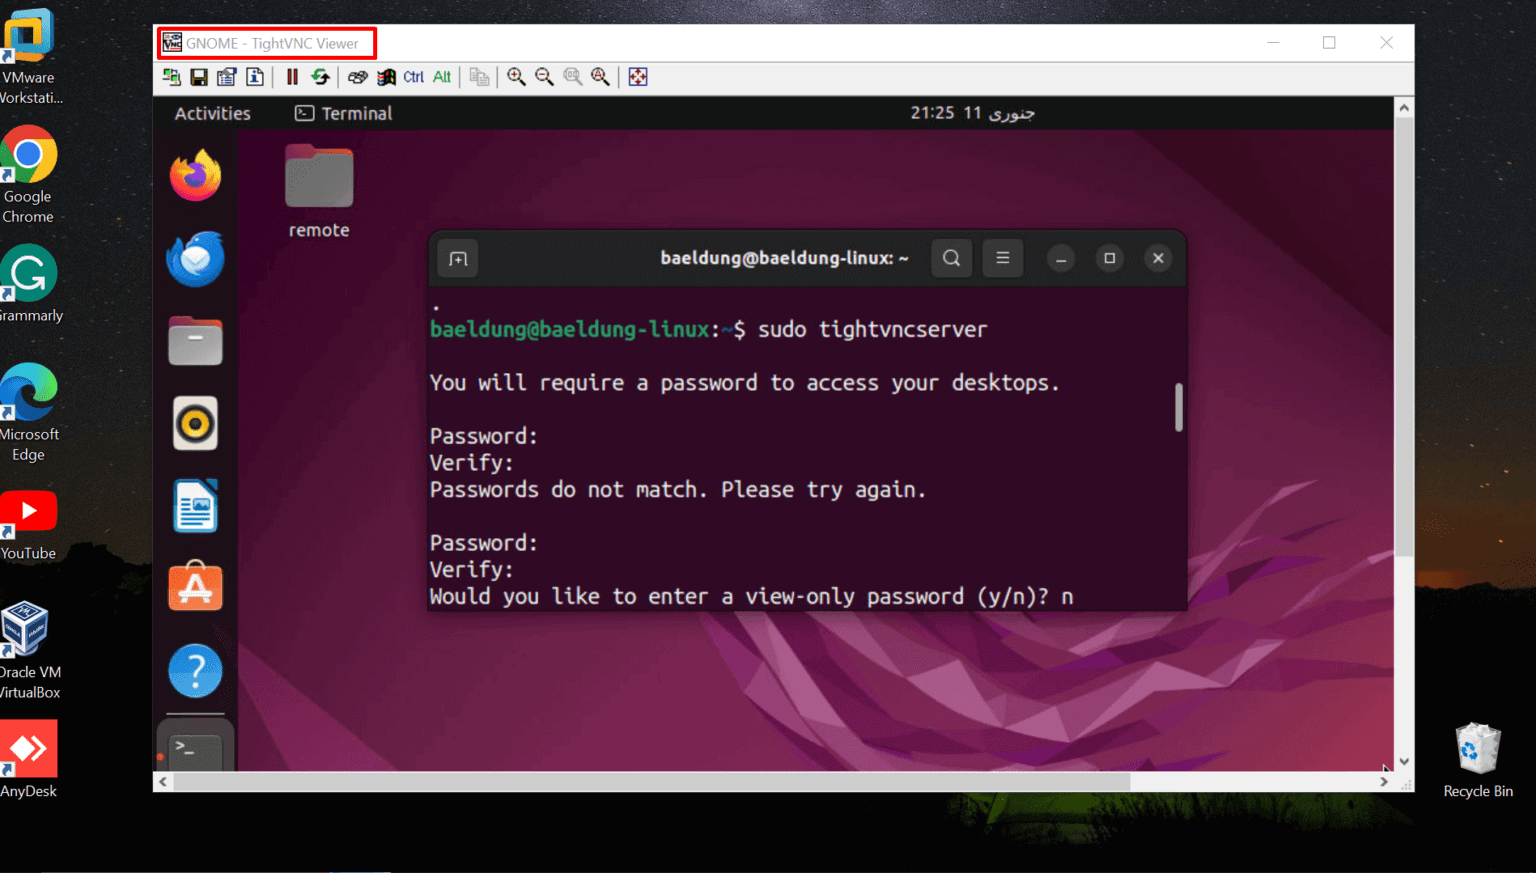The width and height of the screenshot is (1536, 873).
Task: Open search in the GNOME terminal
Action: pos(951,258)
